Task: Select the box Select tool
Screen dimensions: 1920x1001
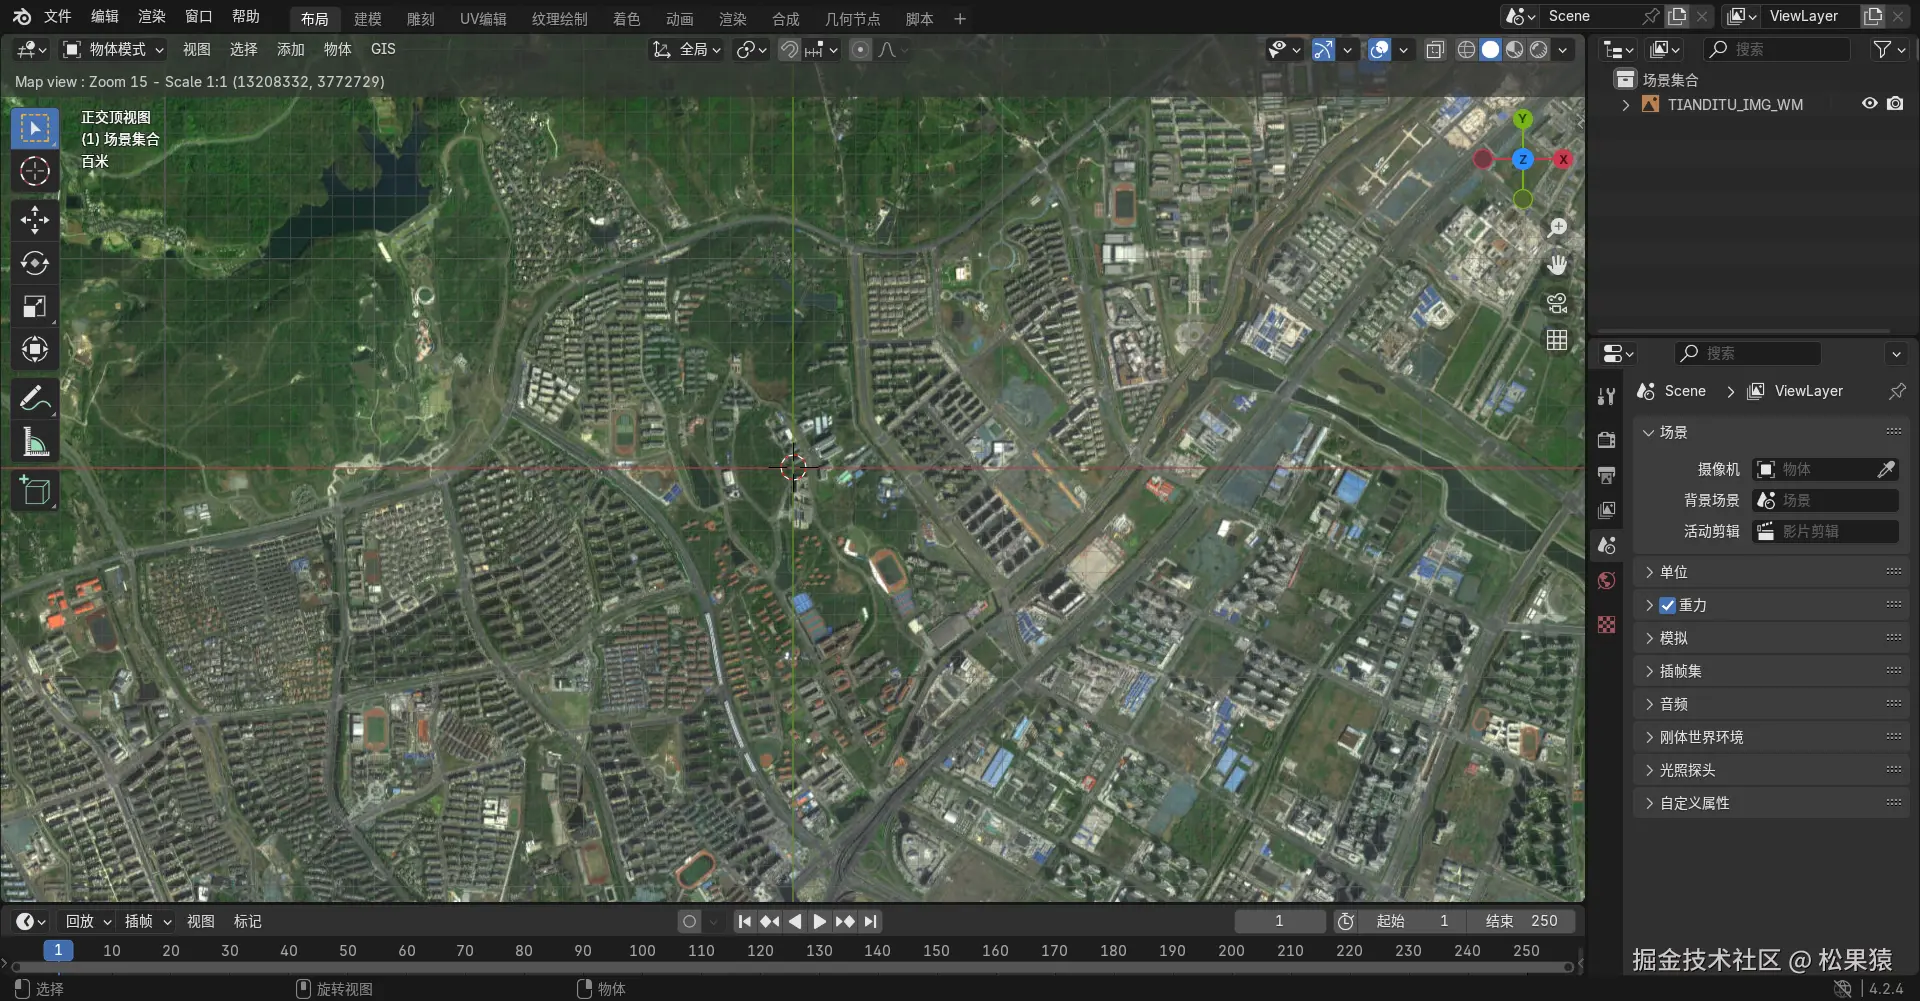Action: tap(35, 128)
